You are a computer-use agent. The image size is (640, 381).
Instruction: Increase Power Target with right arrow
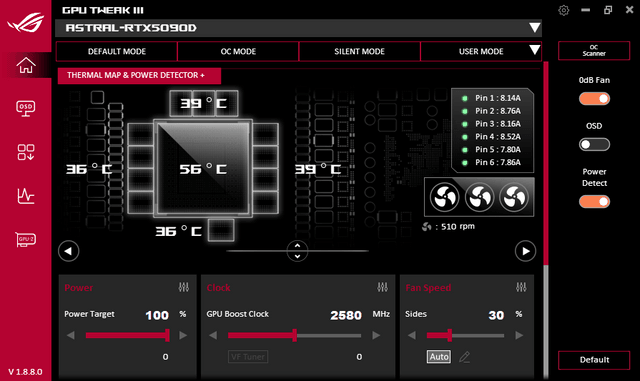tap(183, 336)
